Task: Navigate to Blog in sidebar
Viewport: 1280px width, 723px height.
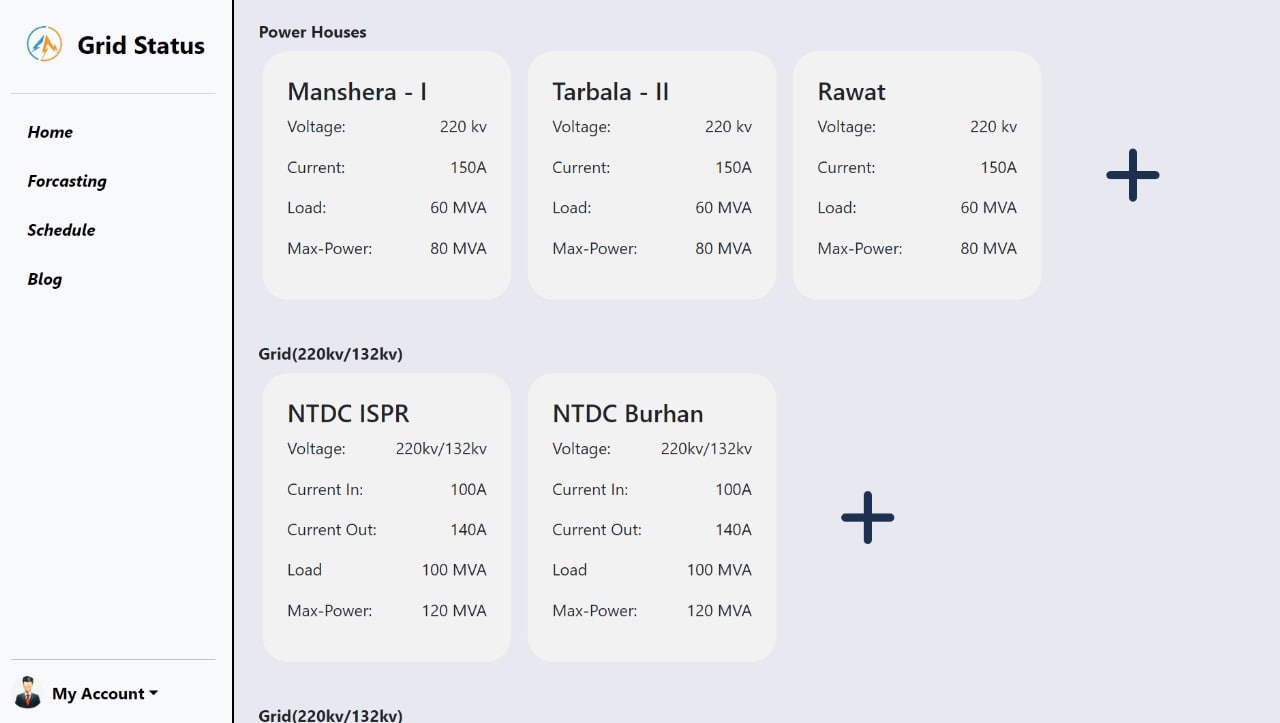Action: coord(44,279)
